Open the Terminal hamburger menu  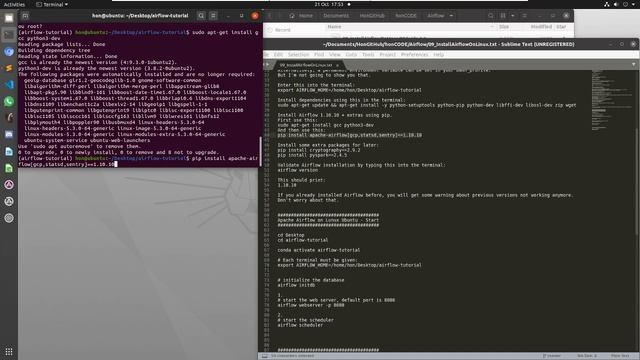click(213, 16)
